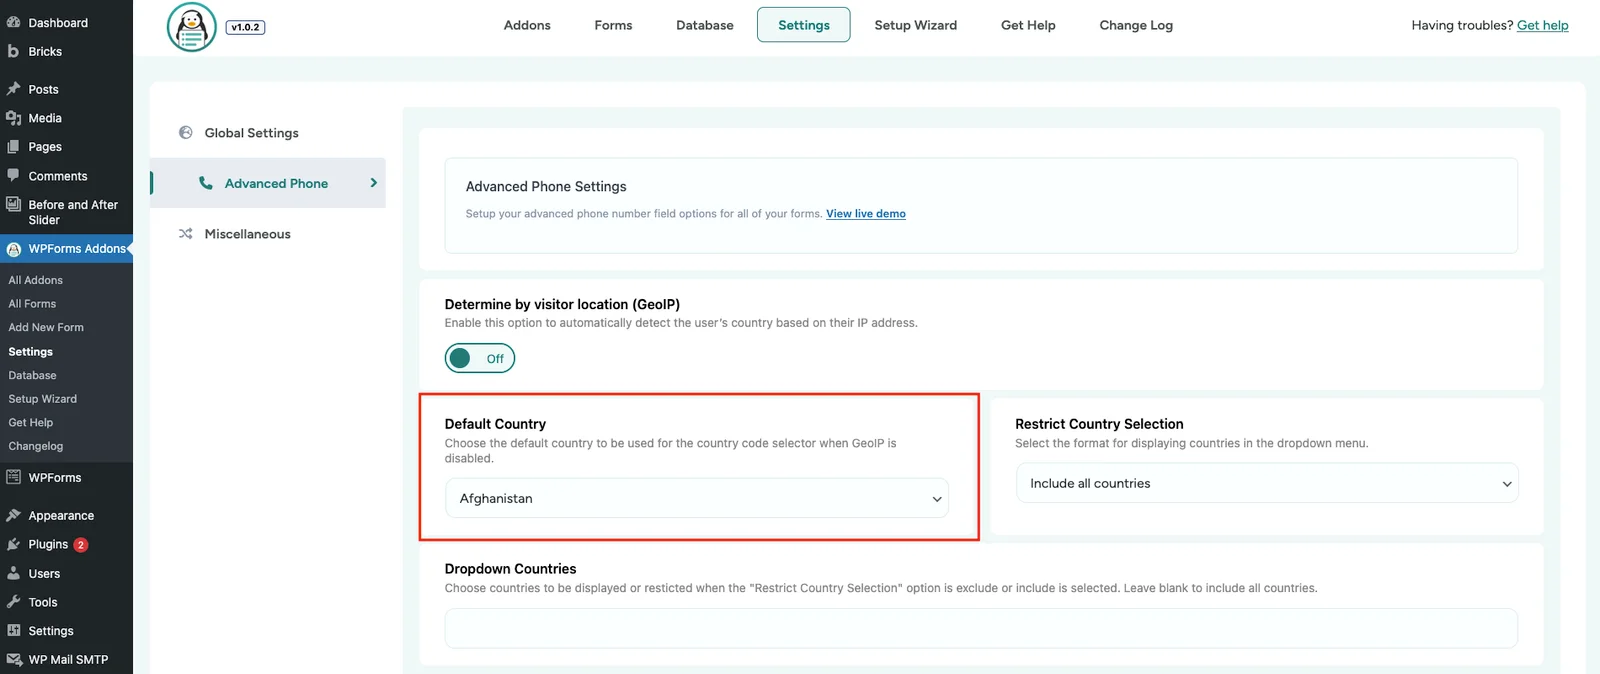
Task: Click the View live demo link
Action: (865, 214)
